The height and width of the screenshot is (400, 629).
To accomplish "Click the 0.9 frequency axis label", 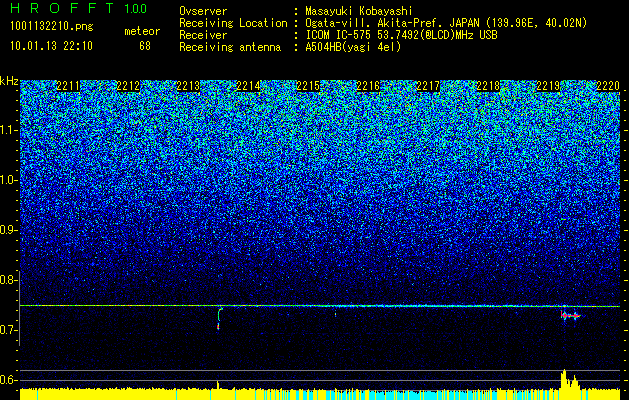I will click(x=9, y=230).
